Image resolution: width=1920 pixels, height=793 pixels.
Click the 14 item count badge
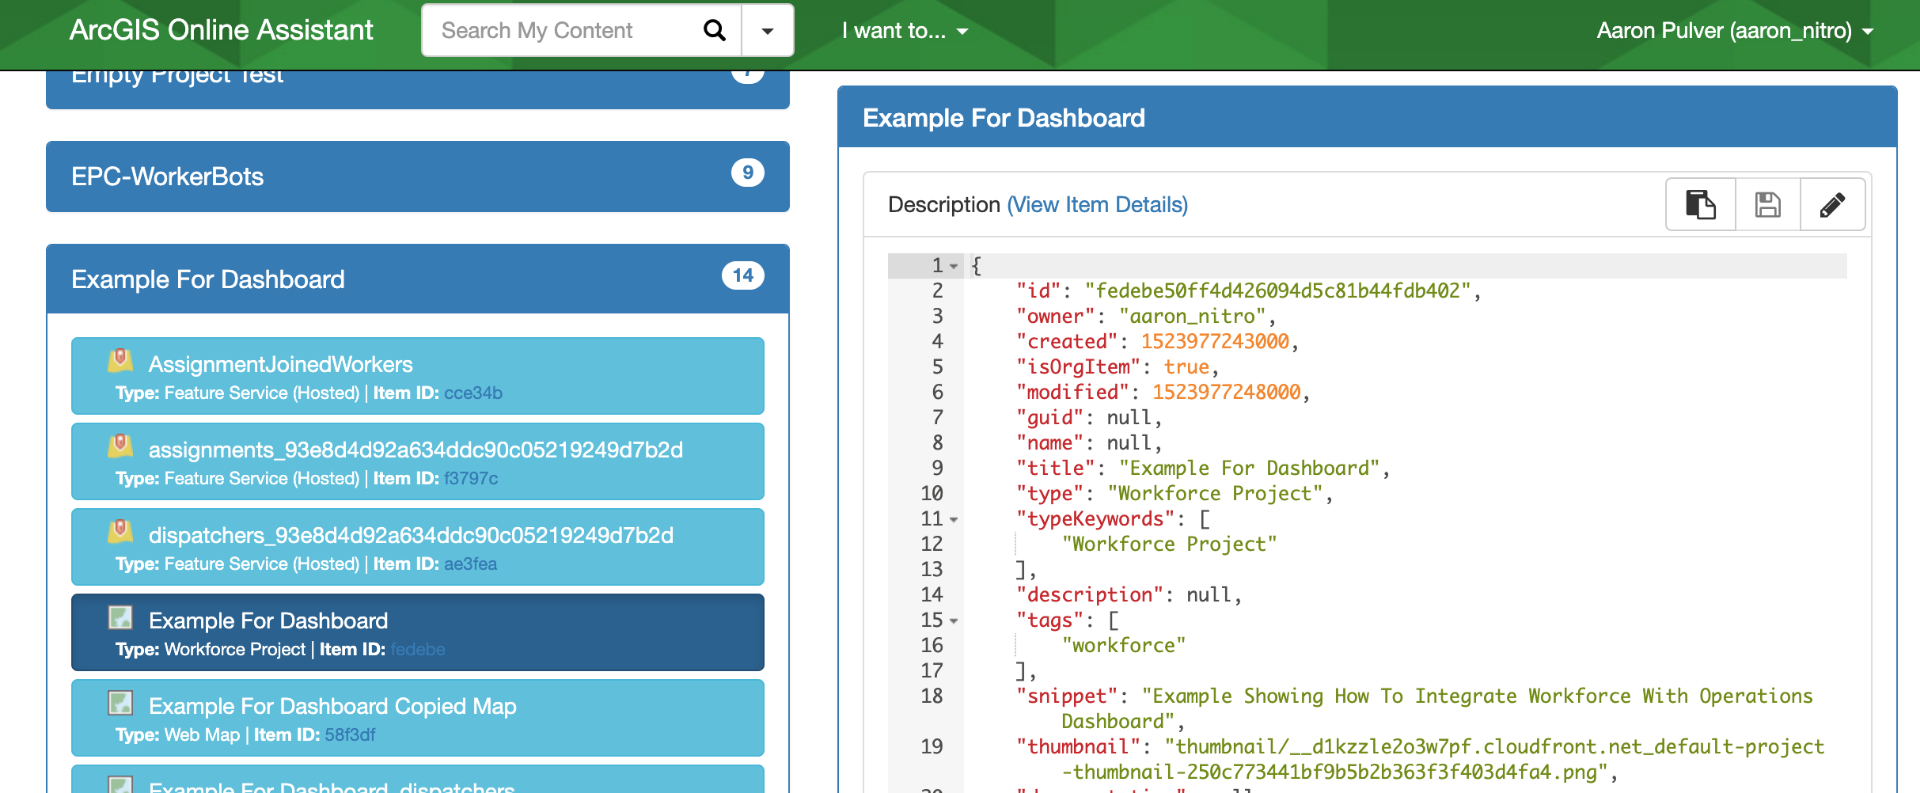point(743,275)
